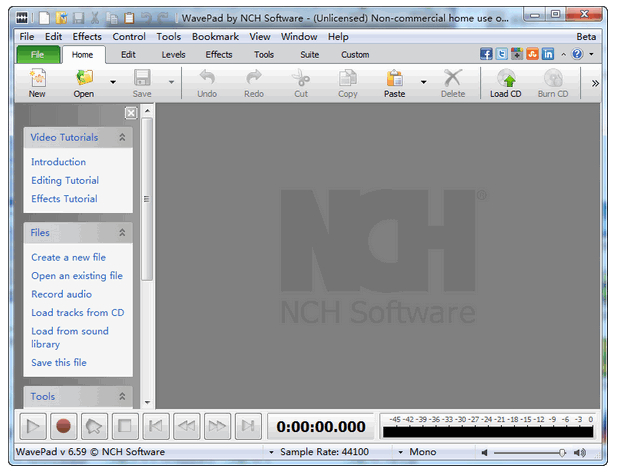Stop playback with the Stop button

pyautogui.click(x=125, y=426)
